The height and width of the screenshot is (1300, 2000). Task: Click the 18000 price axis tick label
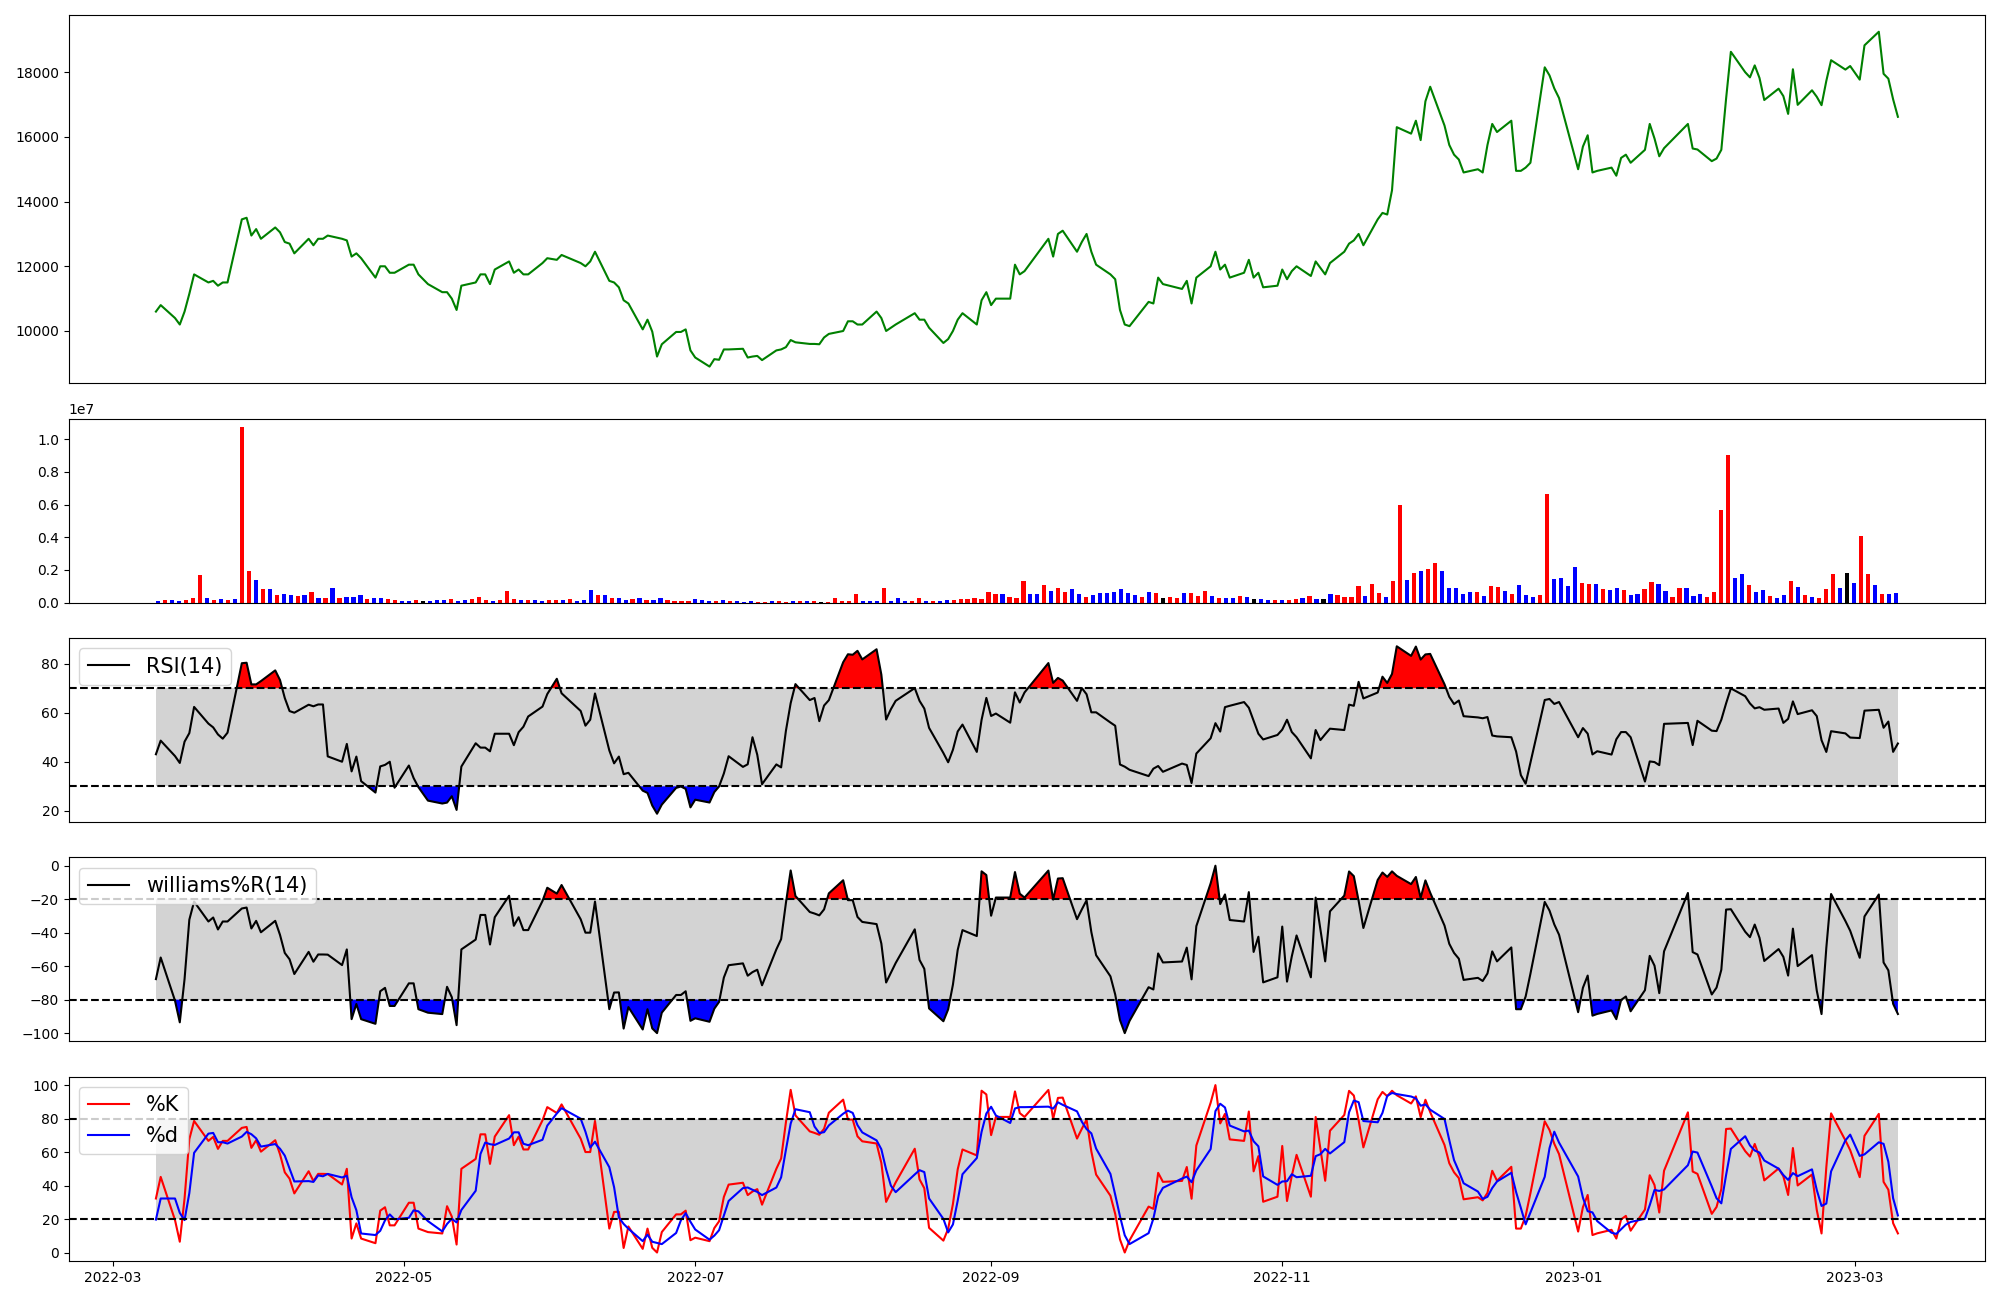(37, 73)
